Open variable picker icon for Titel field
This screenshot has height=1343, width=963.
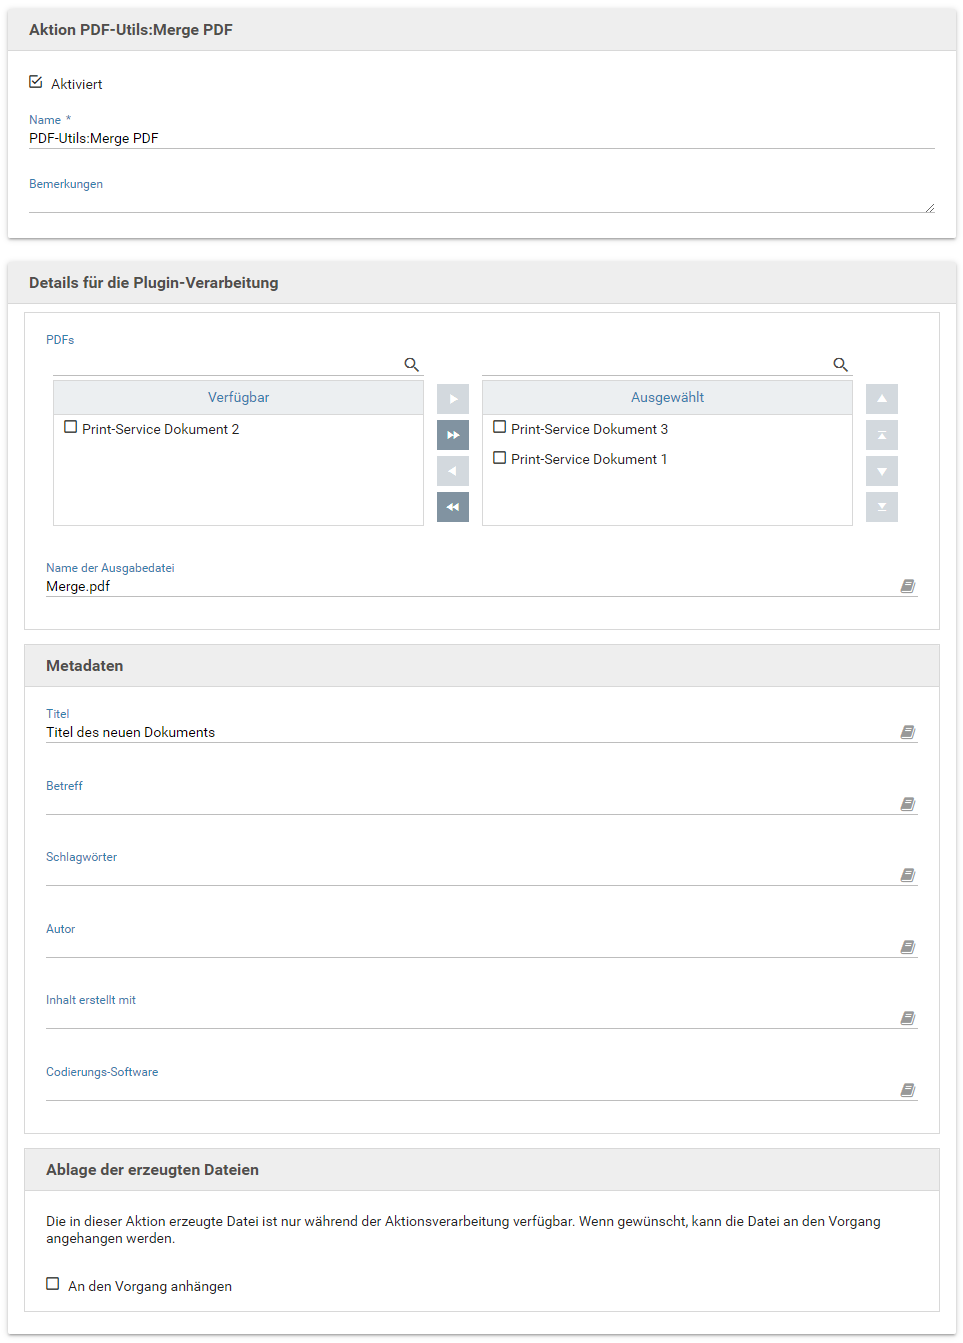pyautogui.click(x=907, y=732)
